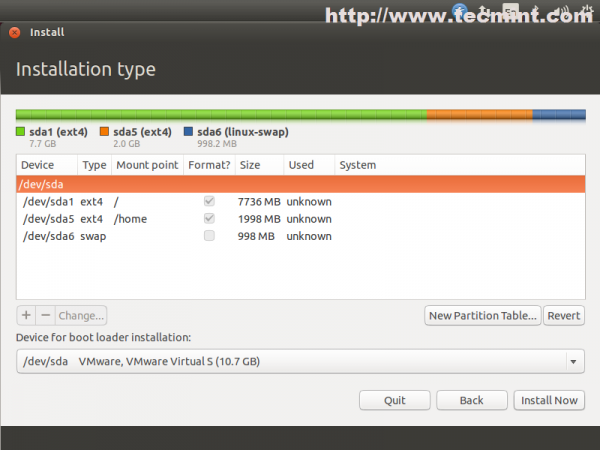Click blue sda6 segment in partition bar

(x=559, y=114)
